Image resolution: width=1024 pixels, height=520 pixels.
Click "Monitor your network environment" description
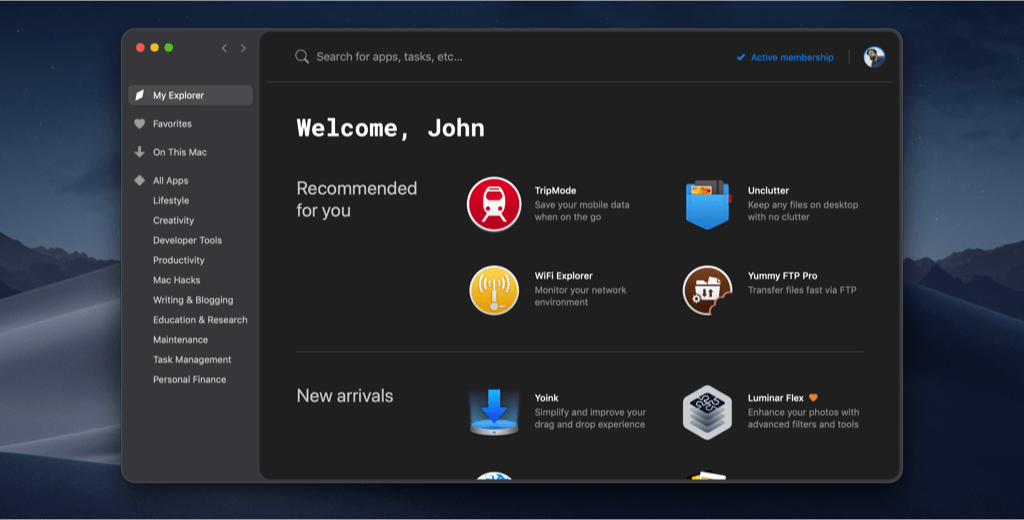click(580, 296)
